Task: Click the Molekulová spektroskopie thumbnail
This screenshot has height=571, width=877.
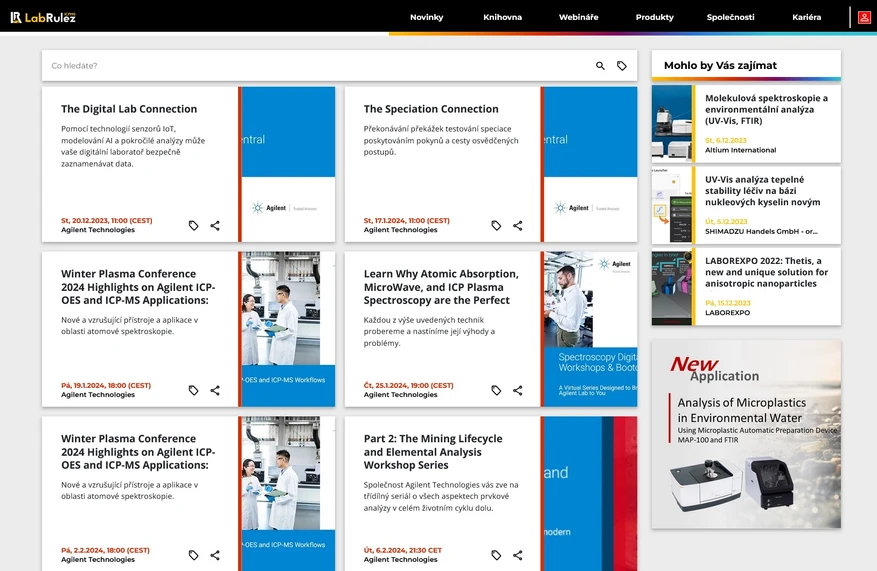Action: (672, 124)
